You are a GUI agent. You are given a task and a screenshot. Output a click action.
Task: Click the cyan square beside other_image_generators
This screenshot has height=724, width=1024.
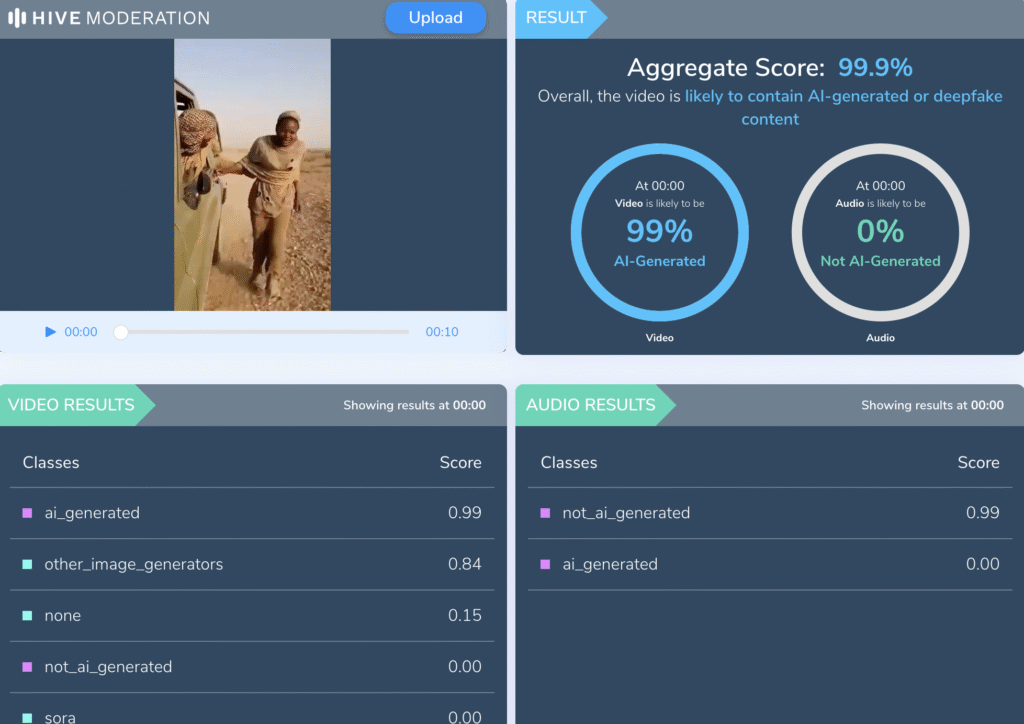coord(27,565)
